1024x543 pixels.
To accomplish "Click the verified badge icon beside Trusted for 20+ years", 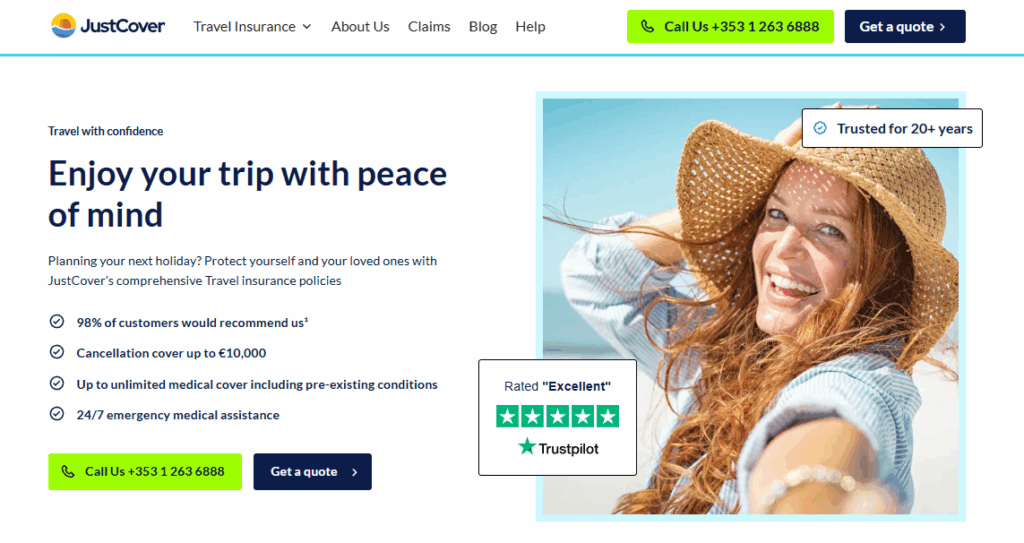I will pyautogui.click(x=820, y=128).
